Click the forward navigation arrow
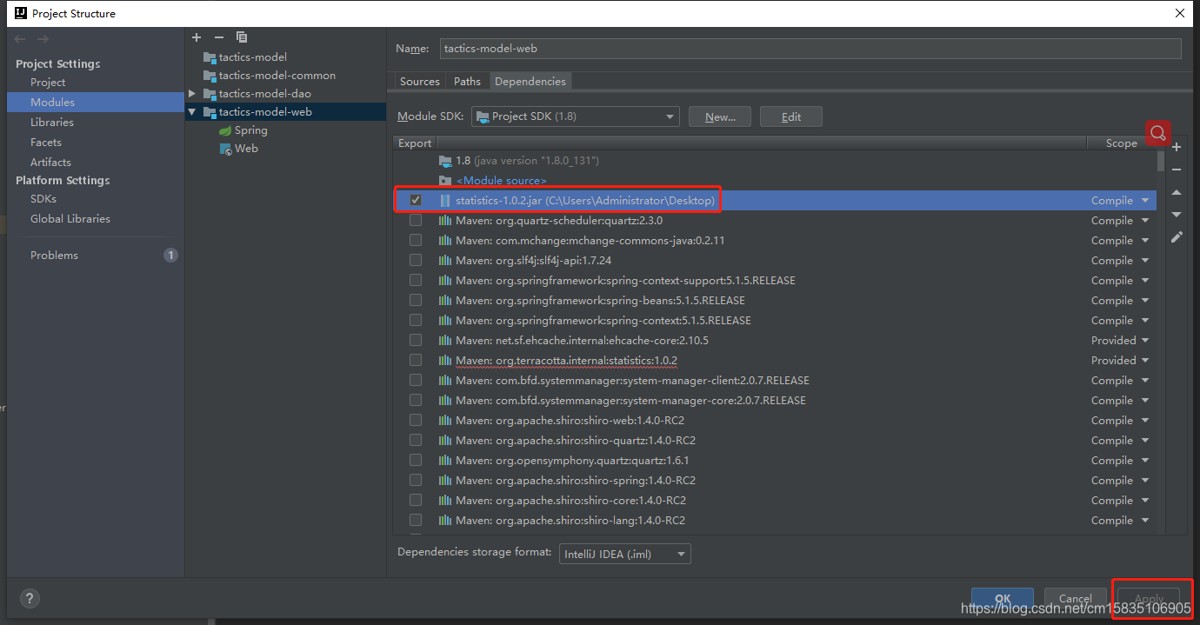The height and width of the screenshot is (625, 1200). (42, 38)
